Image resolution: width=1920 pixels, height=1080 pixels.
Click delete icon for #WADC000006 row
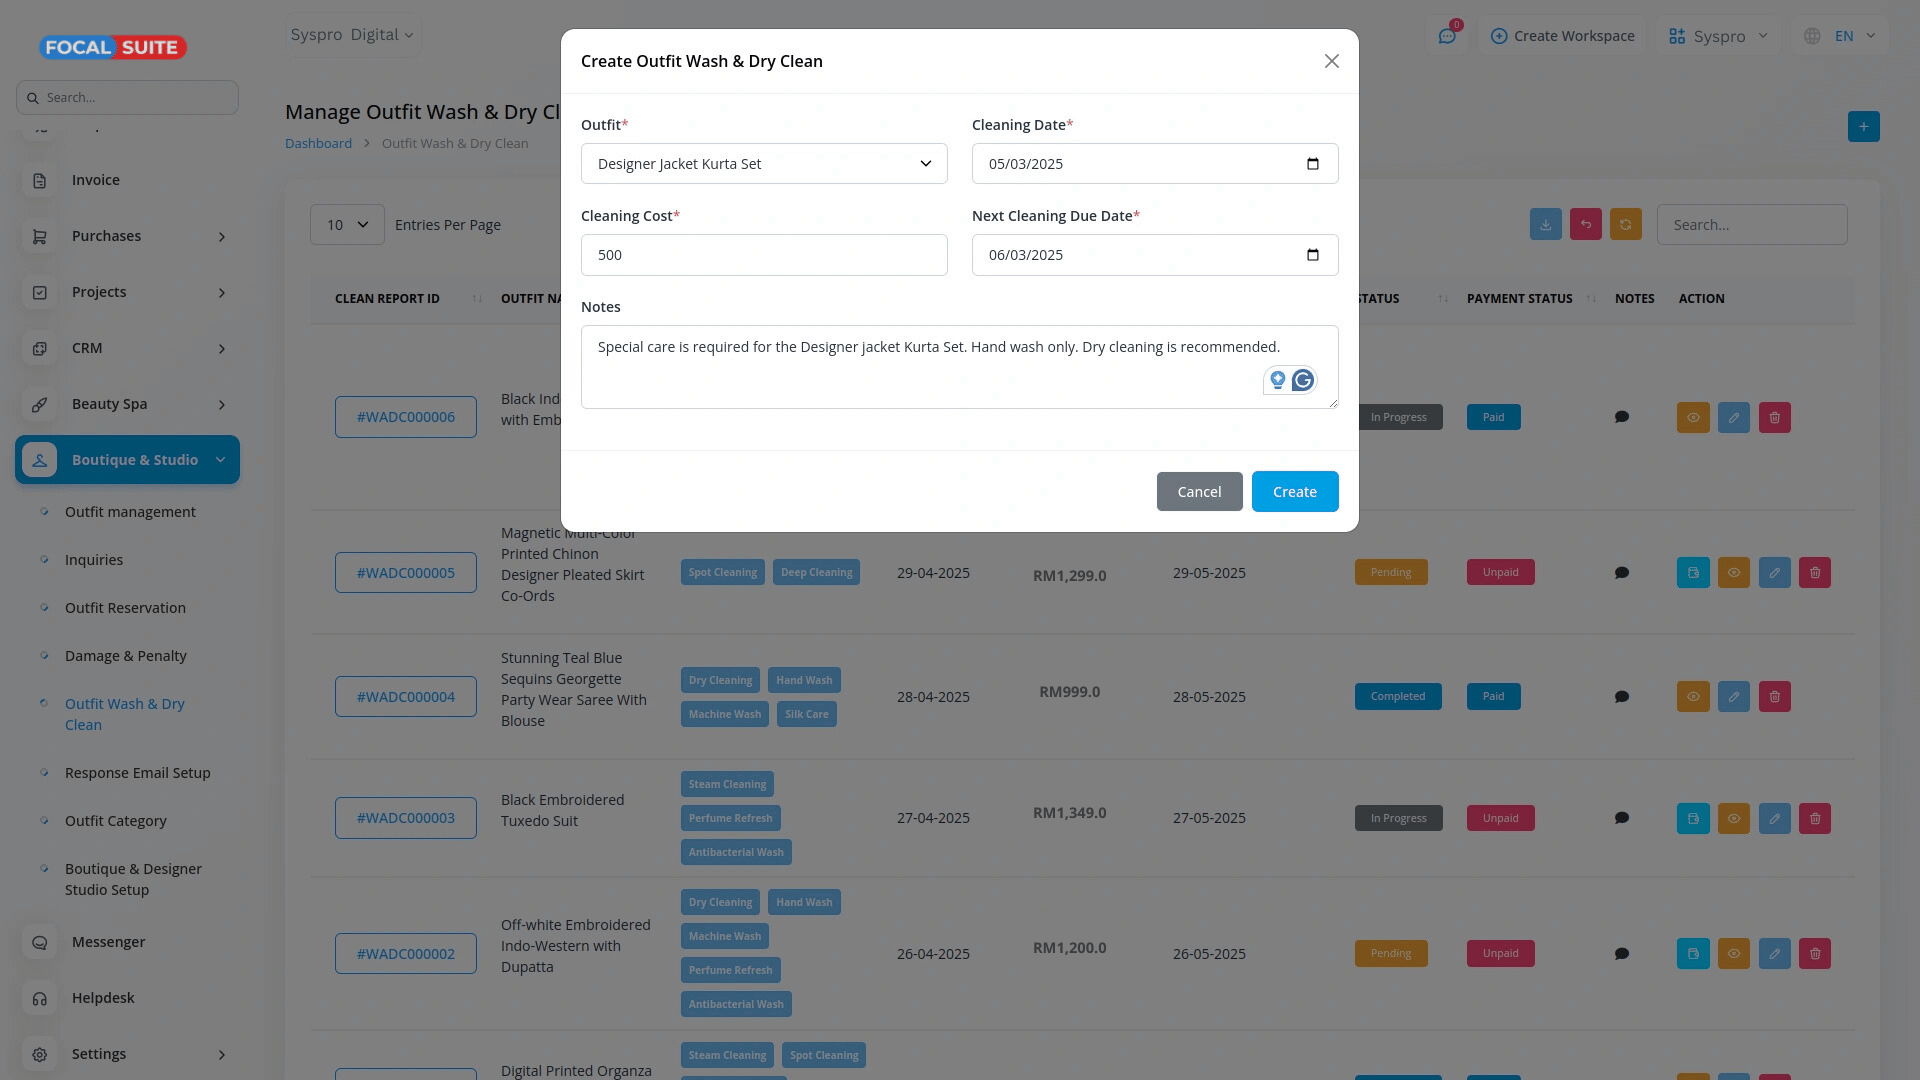pyautogui.click(x=1774, y=417)
